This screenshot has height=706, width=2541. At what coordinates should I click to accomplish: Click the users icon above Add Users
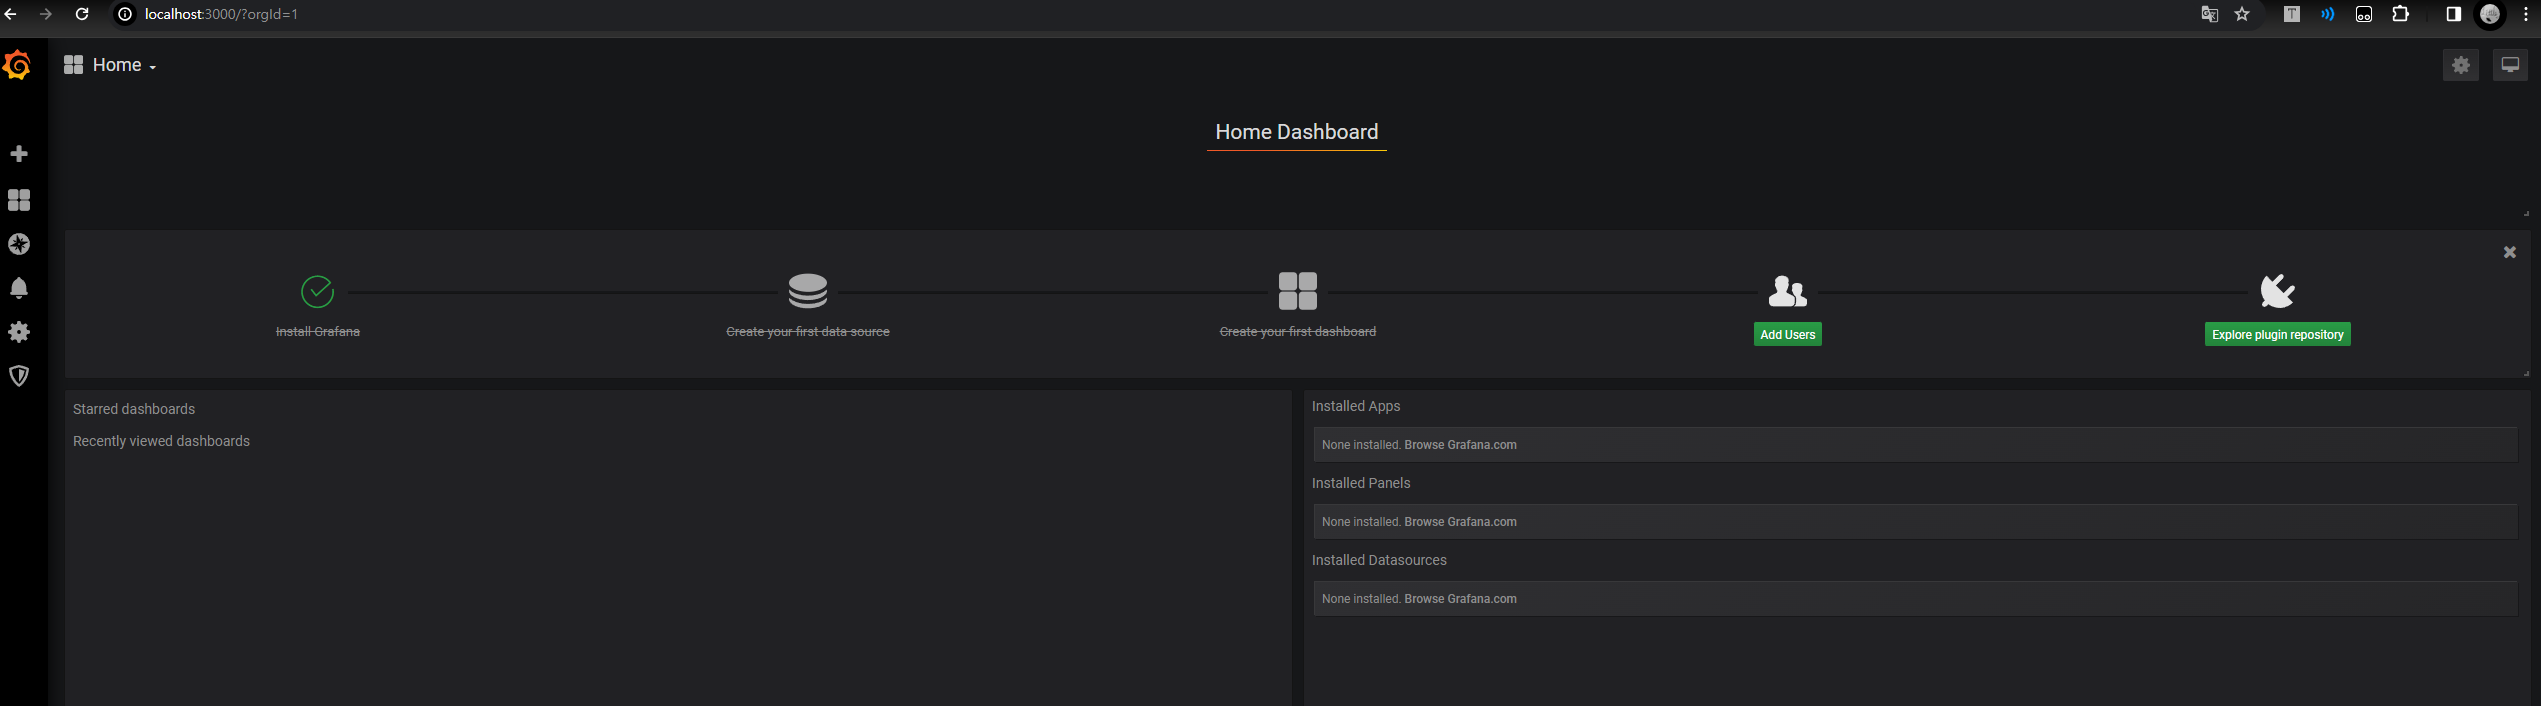[x=1788, y=291]
